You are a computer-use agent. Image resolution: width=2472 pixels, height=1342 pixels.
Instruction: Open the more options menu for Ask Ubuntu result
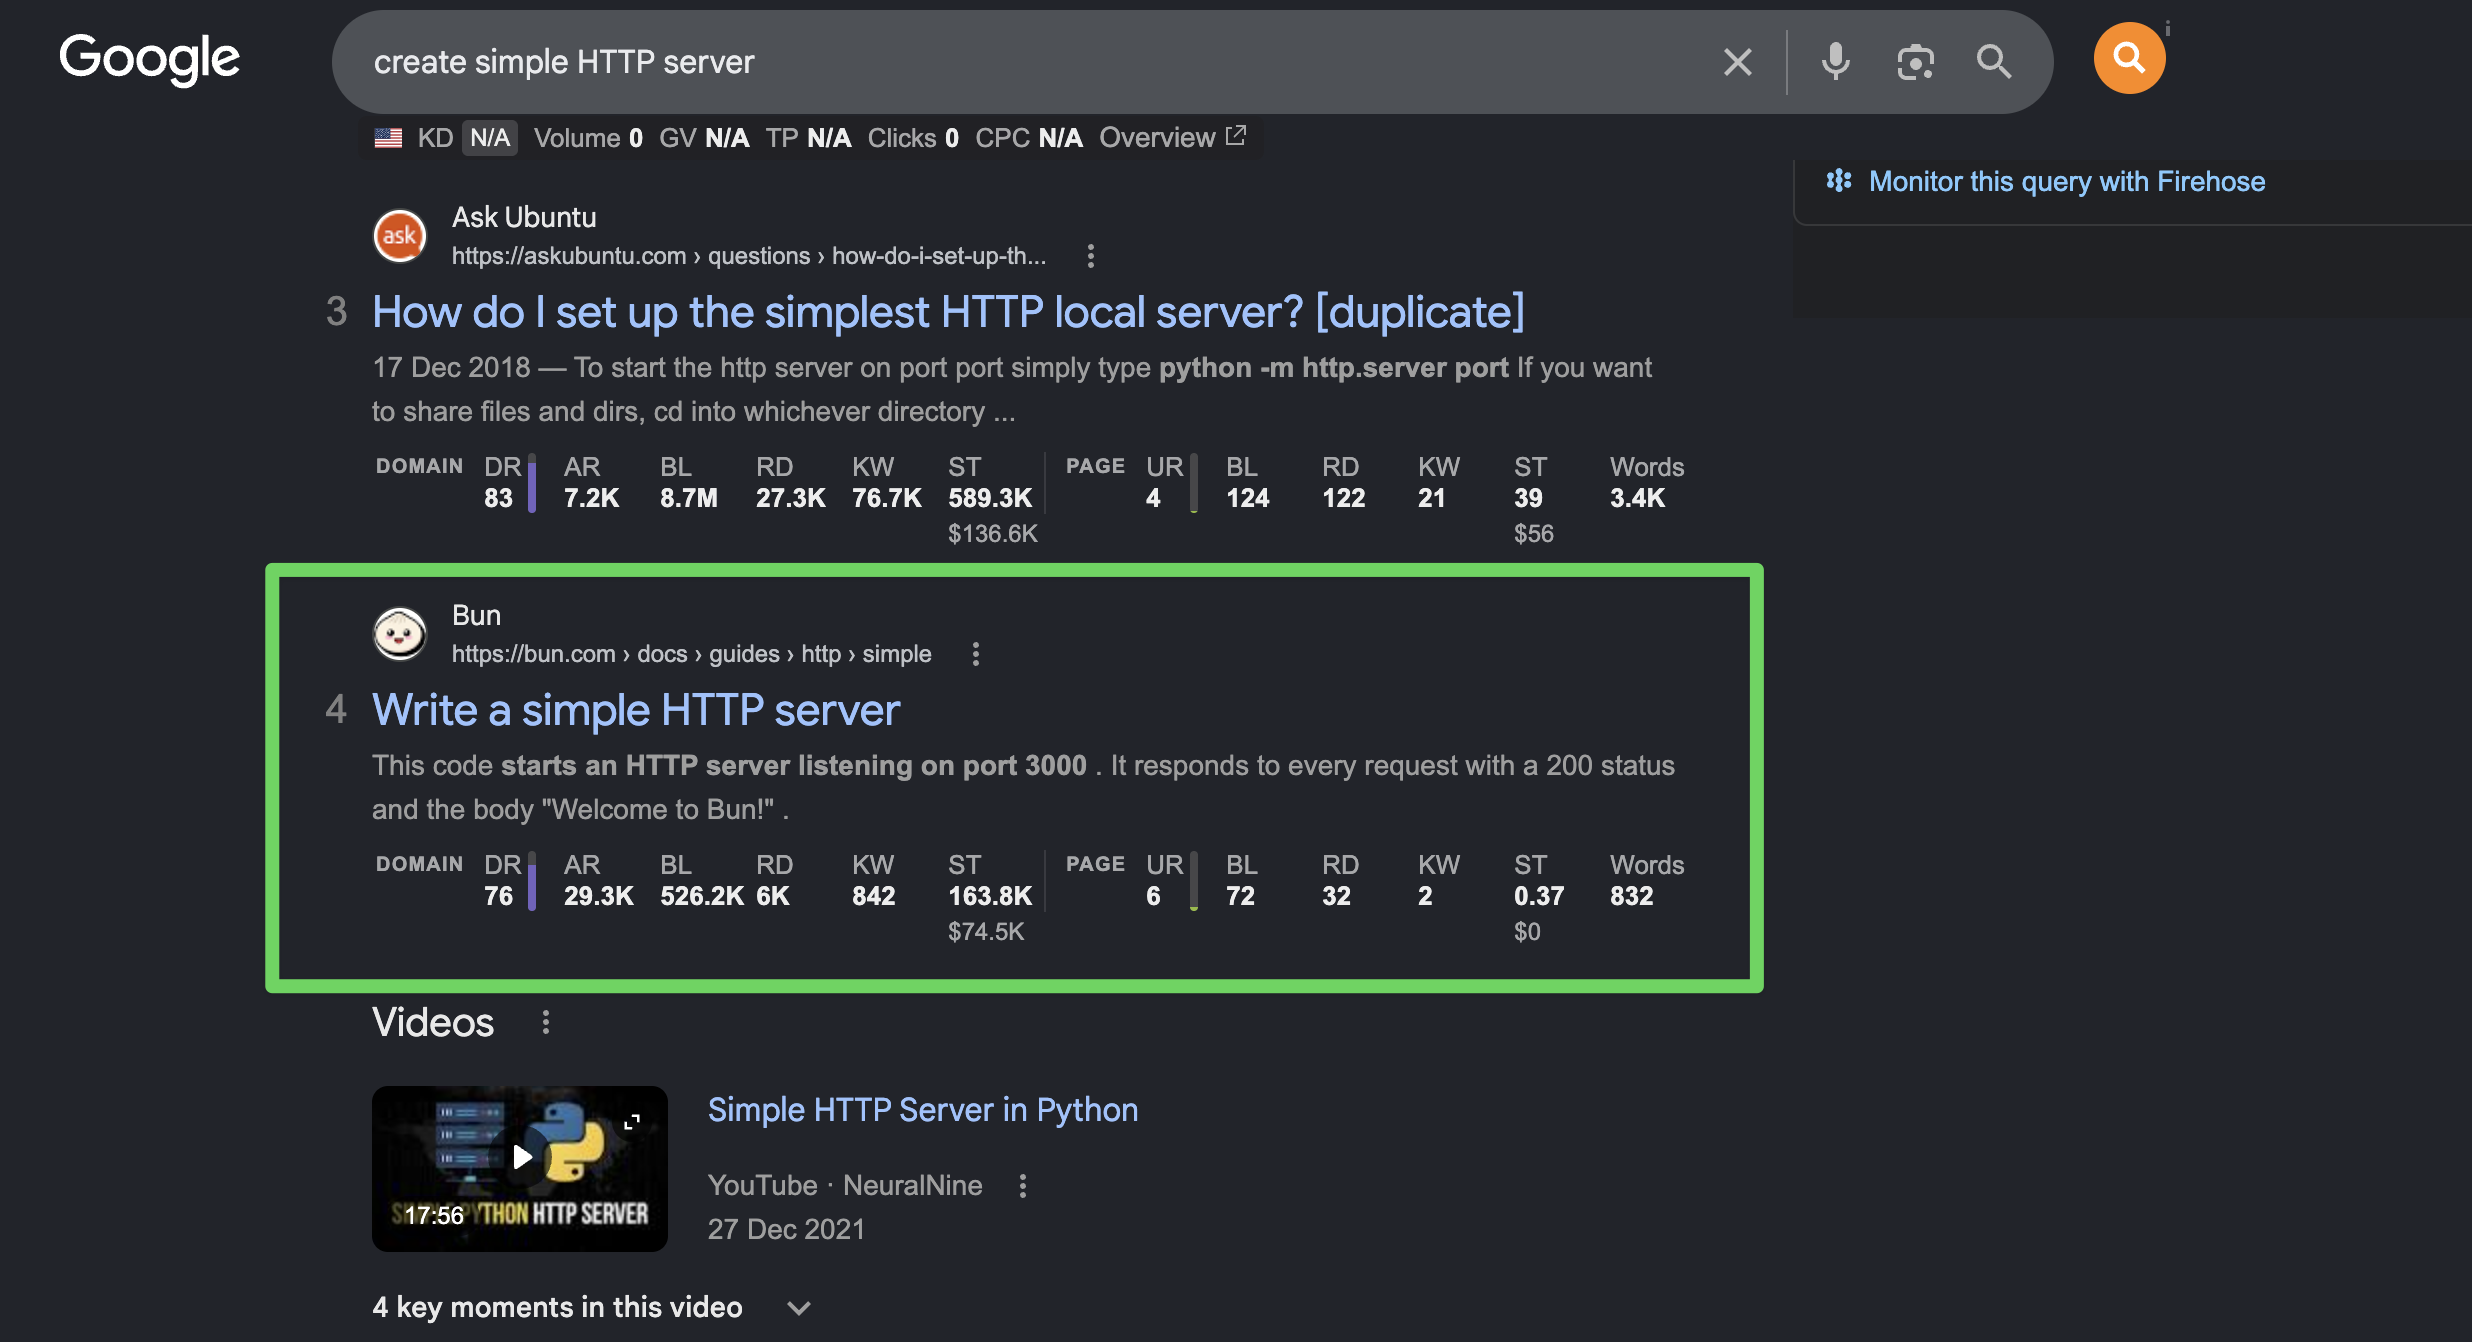click(x=1091, y=256)
